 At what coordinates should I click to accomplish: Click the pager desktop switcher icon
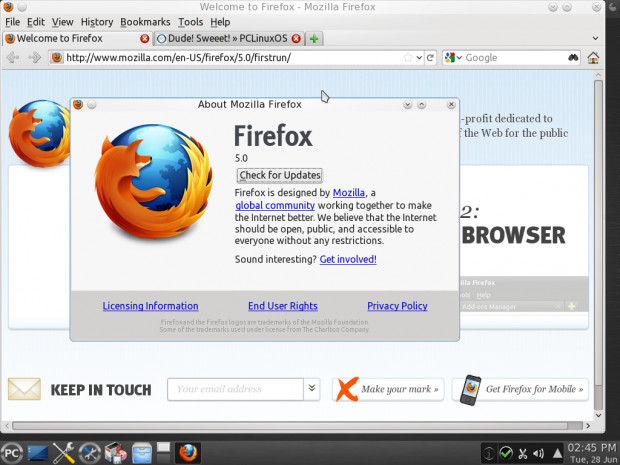pyautogui.click(x=163, y=453)
